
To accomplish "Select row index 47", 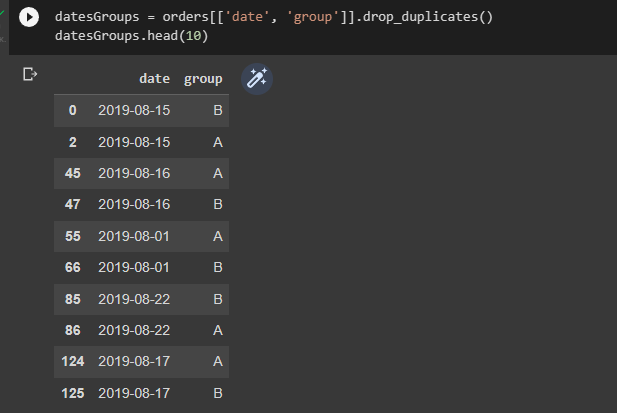I will click(x=73, y=205).
